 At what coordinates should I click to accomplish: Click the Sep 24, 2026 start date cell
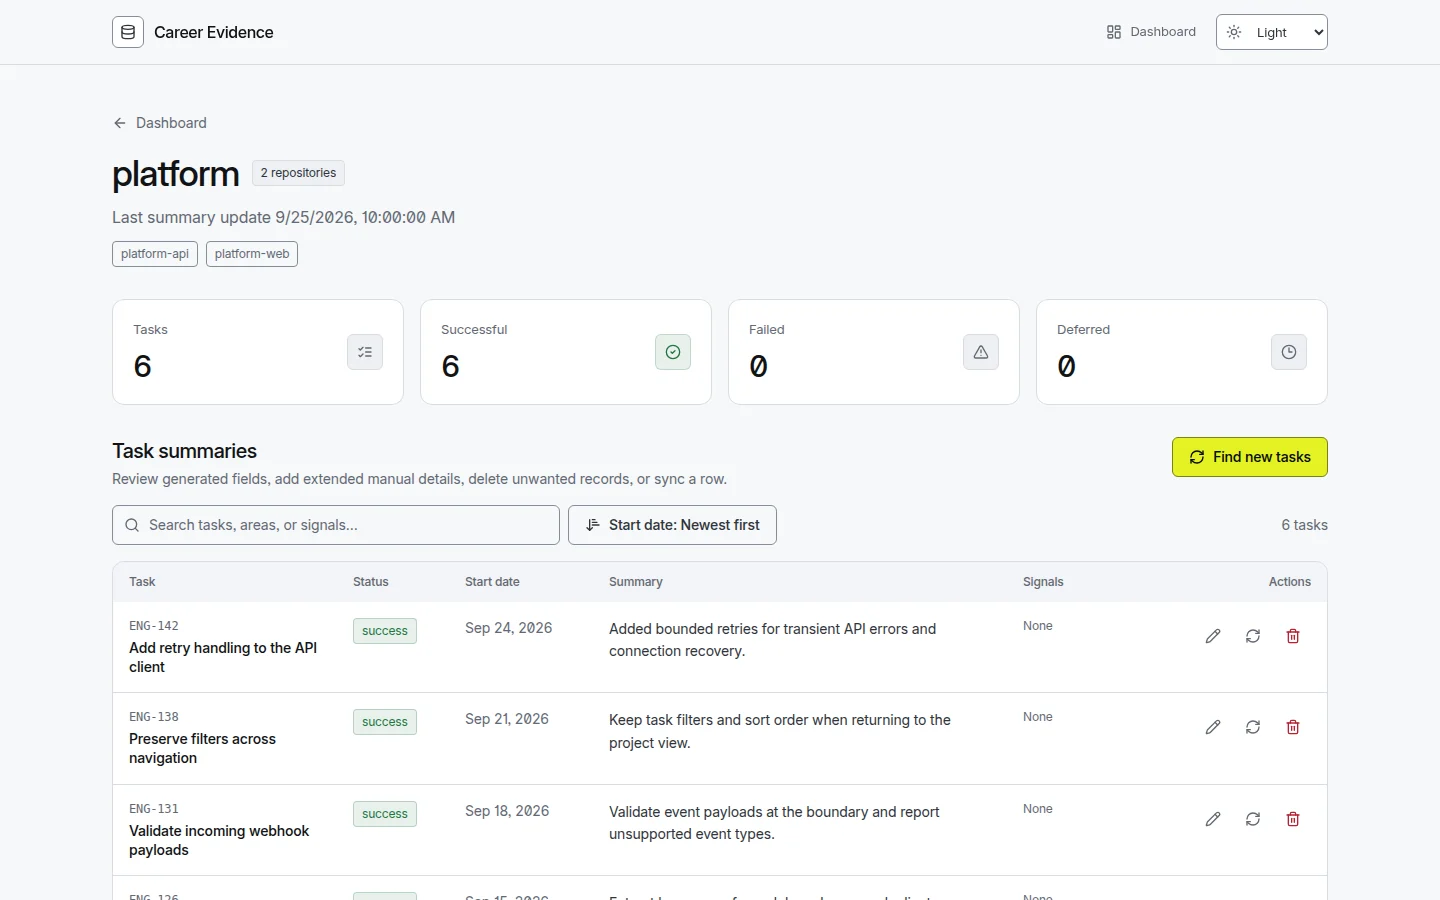(x=509, y=628)
